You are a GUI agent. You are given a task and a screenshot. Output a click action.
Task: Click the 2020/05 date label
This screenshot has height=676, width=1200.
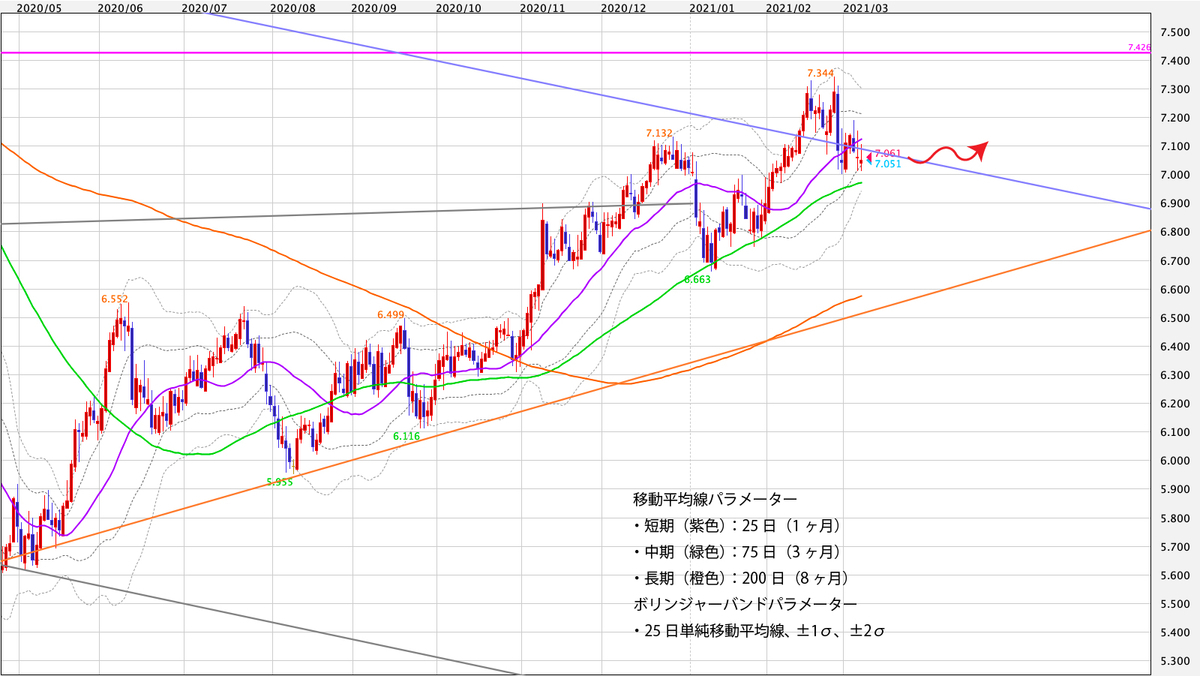coord(39,6)
